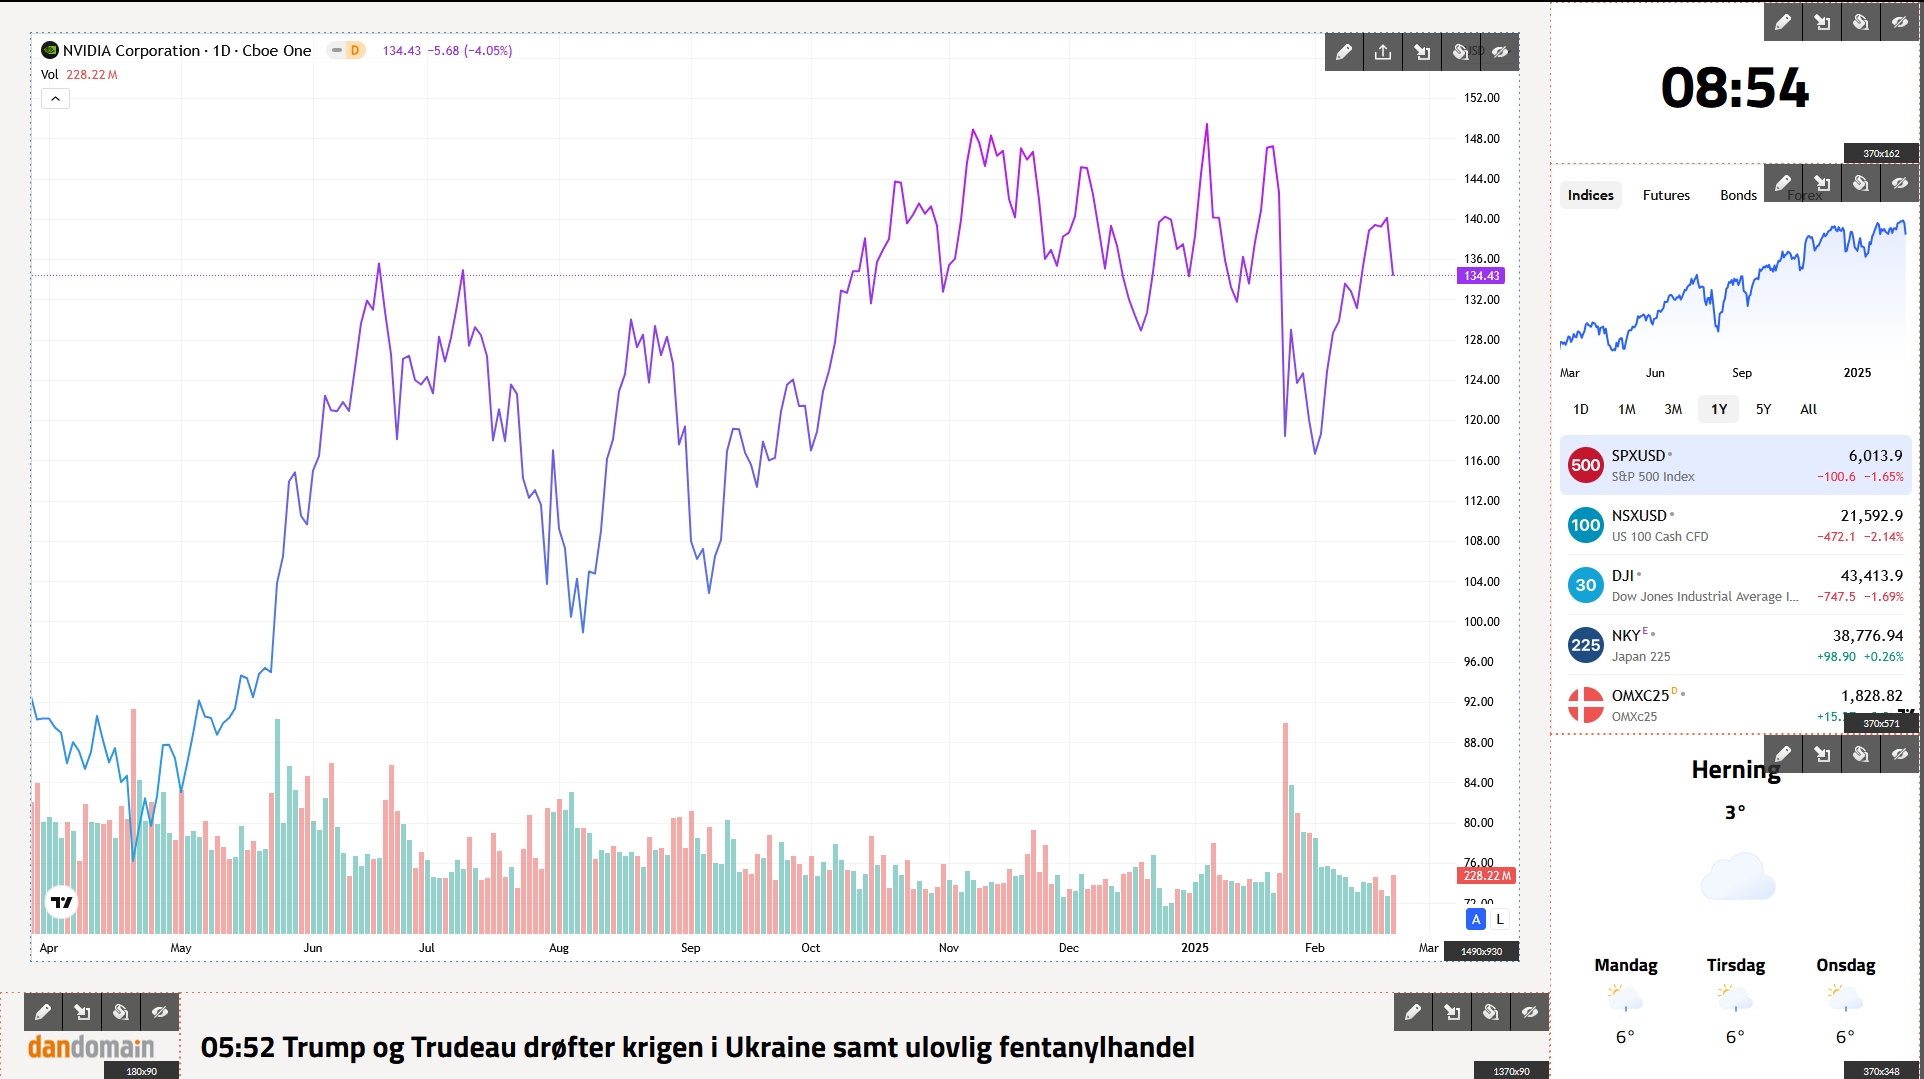Click the resize arrow icon on the NVIDIA chart widget
Viewport: 1924px width, 1079px height.
tap(1422, 52)
